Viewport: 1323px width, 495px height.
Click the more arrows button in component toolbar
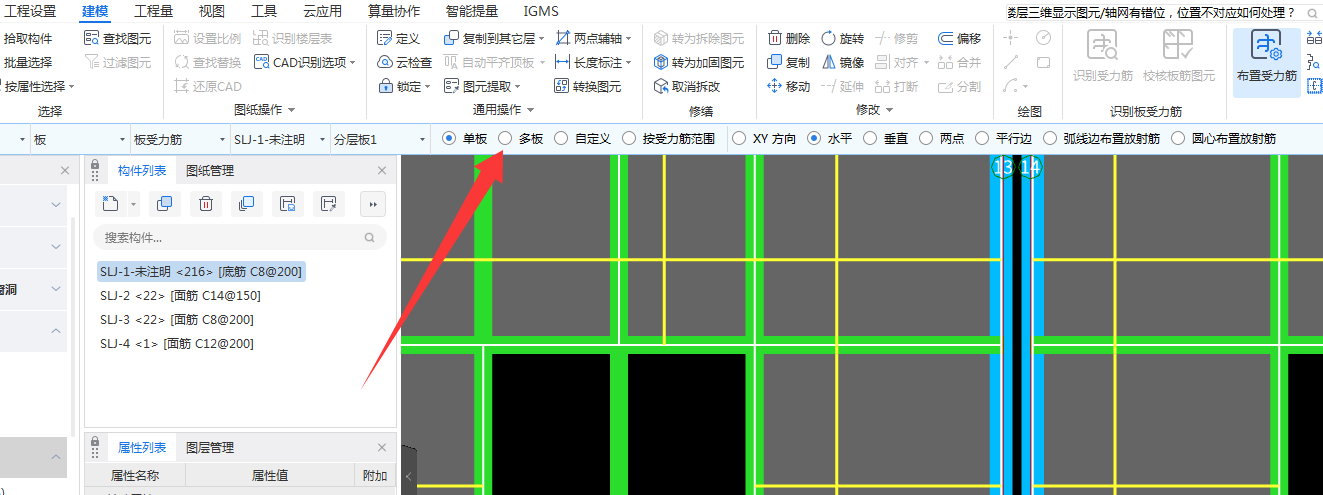click(x=373, y=204)
